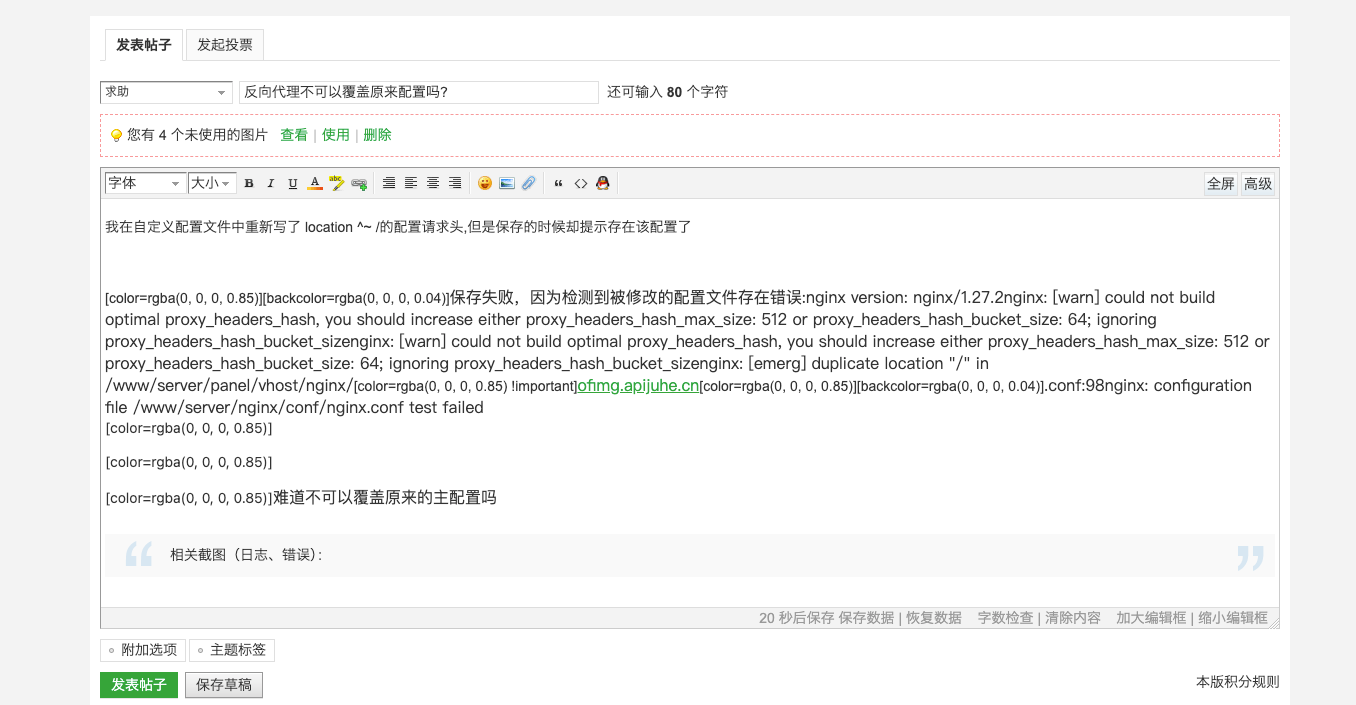Insert a hyperlink with the chain icon
1356x705 pixels.
pyautogui.click(x=359, y=183)
